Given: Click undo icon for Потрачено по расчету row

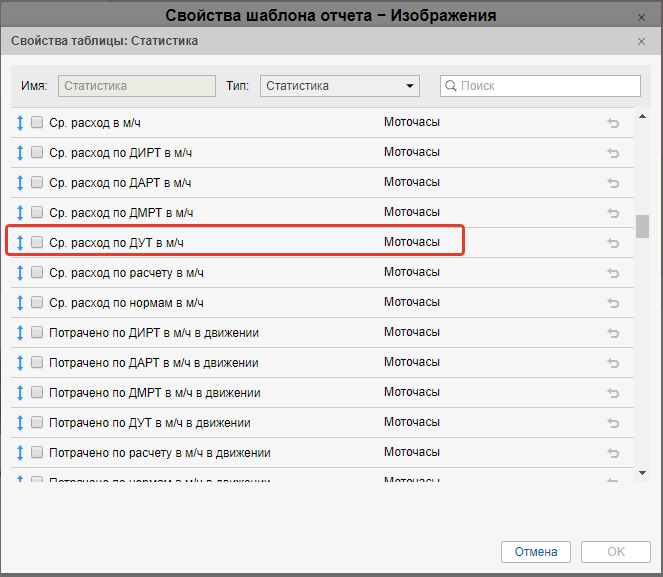Looking at the screenshot, I should 613,453.
